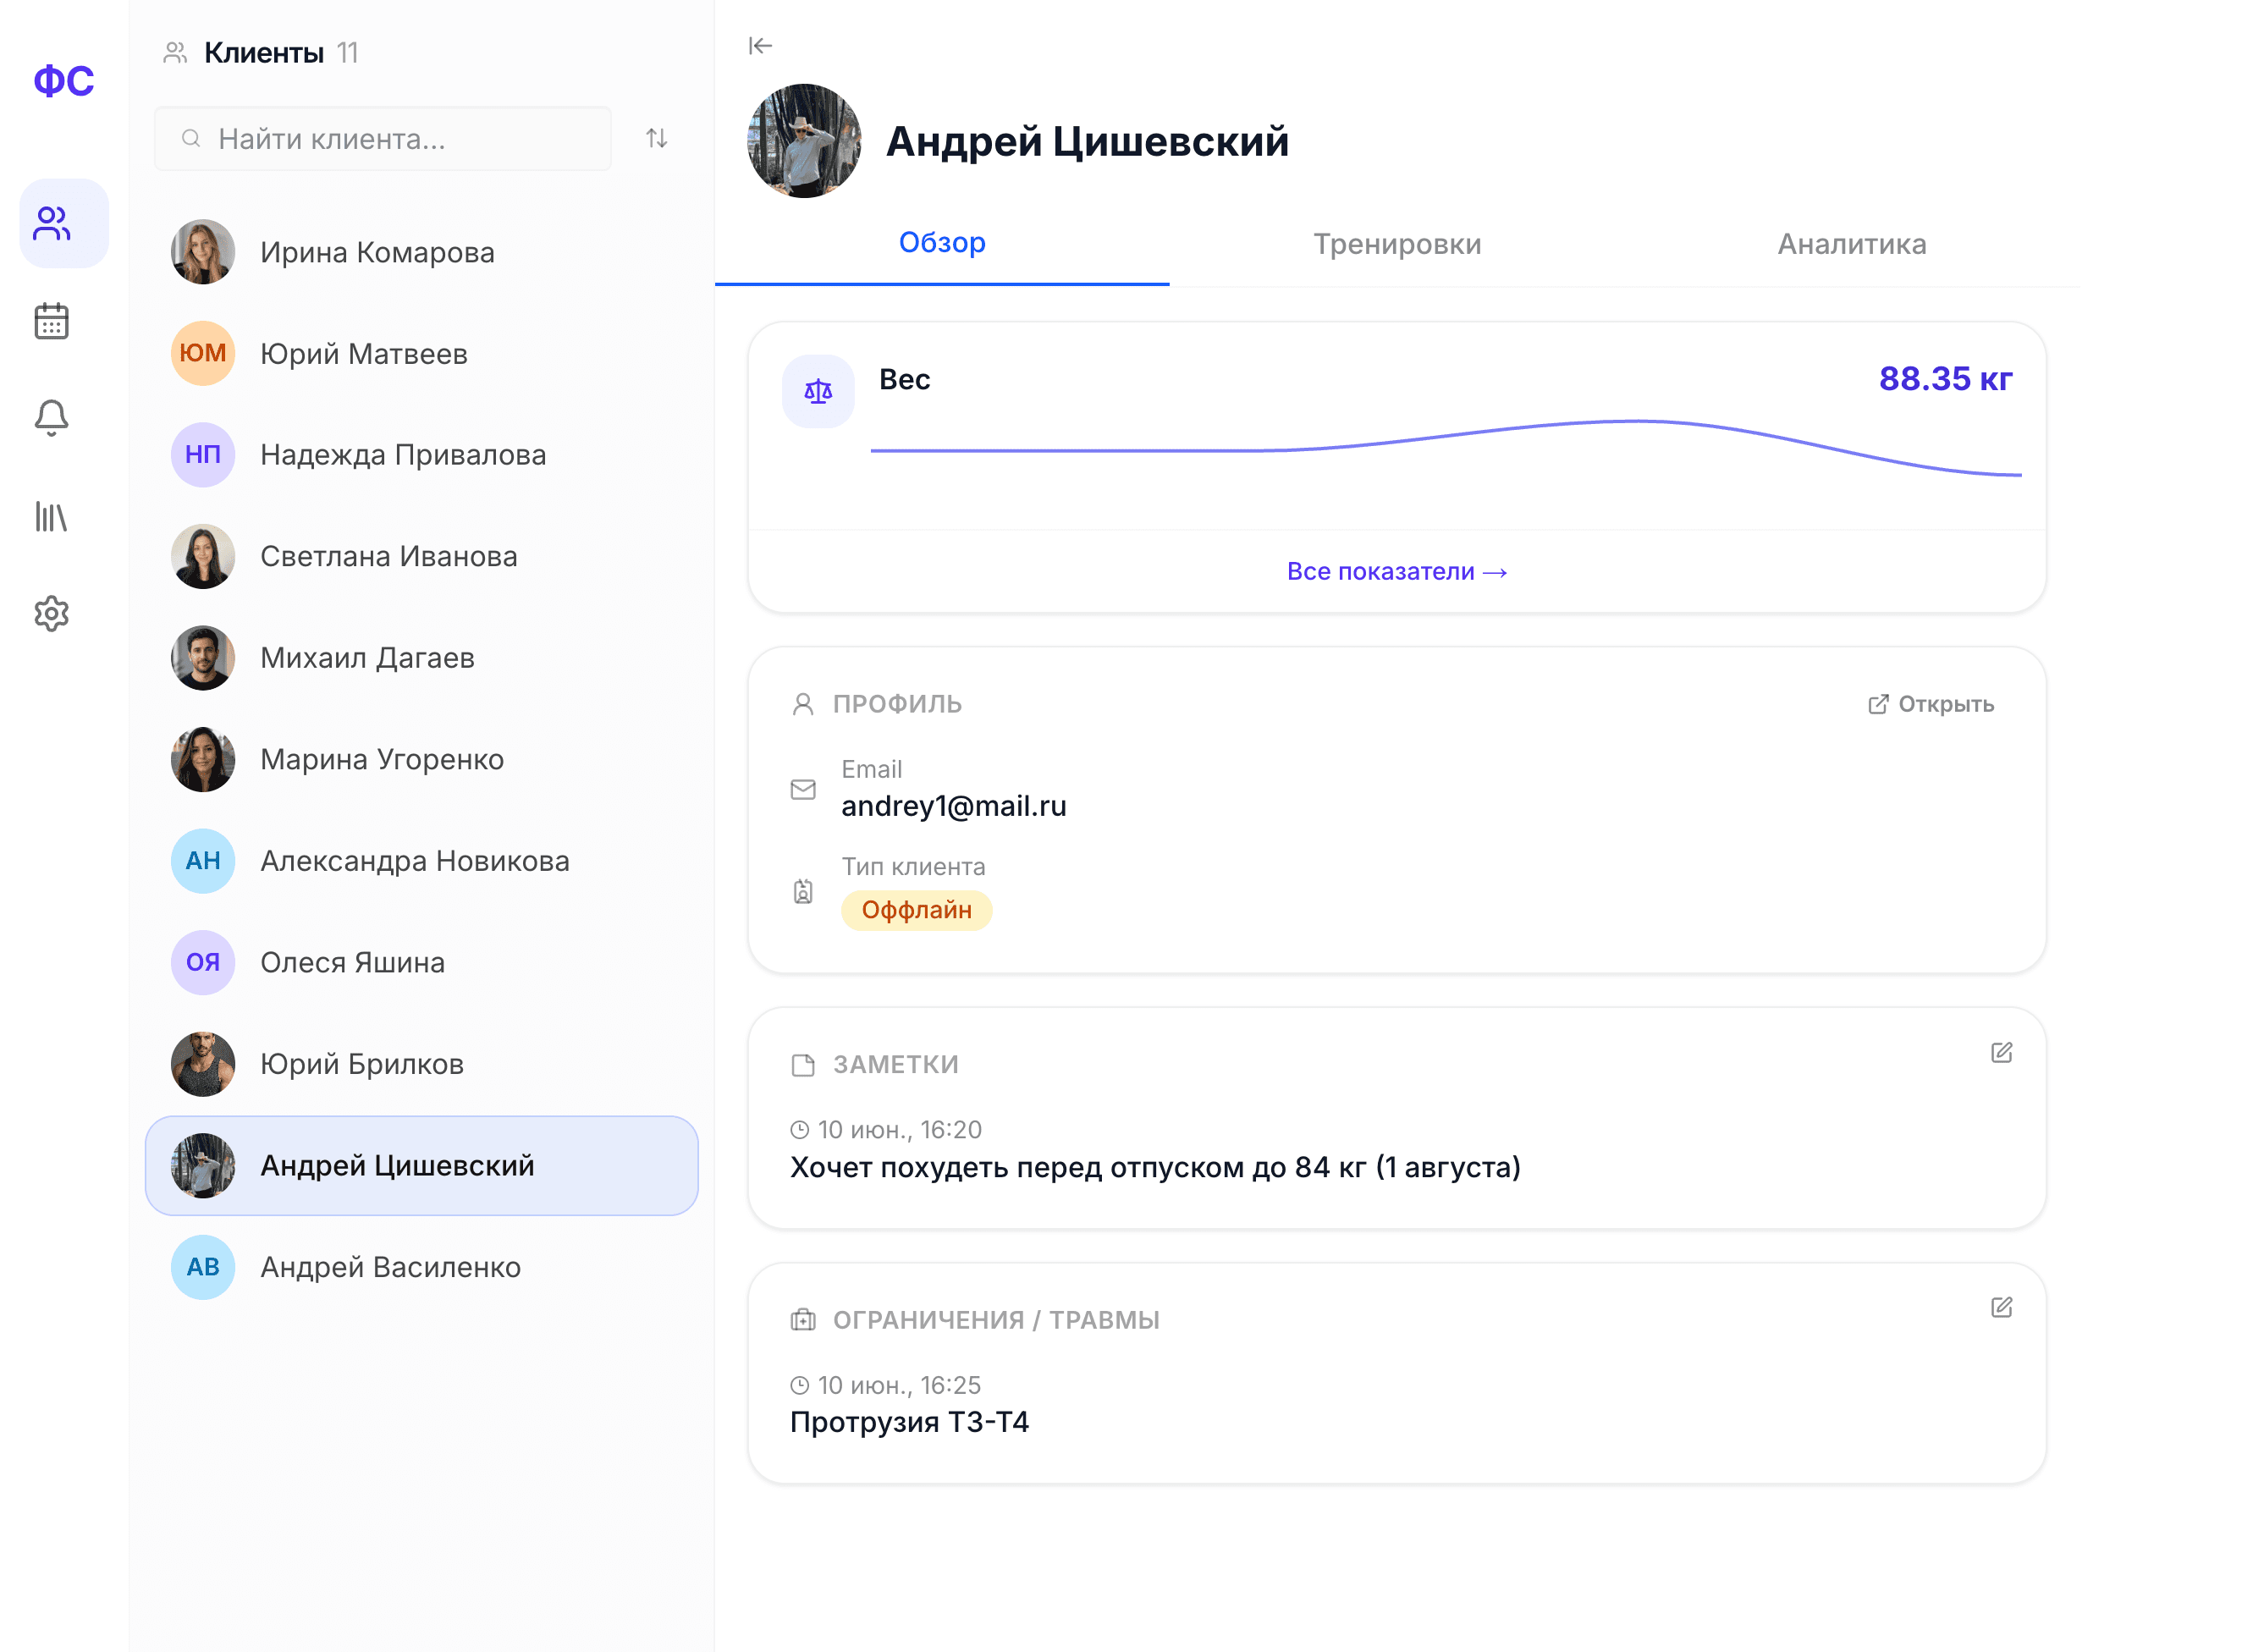Select client Юрий Матвеев
The height and width of the screenshot is (1652, 2253).
[x=422, y=353]
